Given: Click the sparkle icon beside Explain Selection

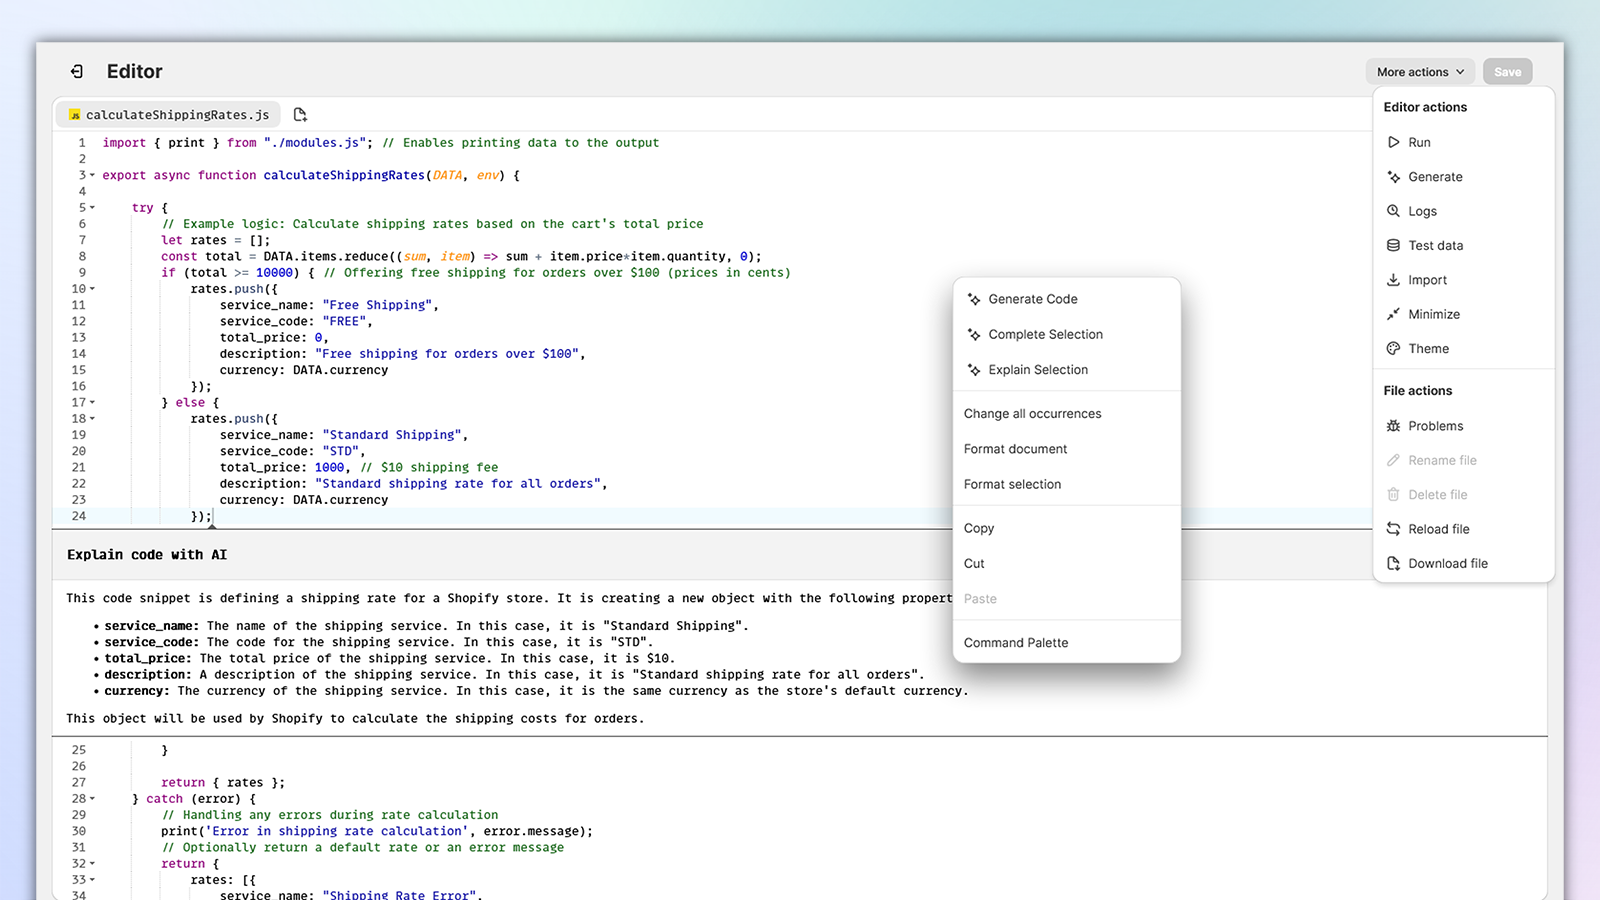Looking at the screenshot, I should coord(974,370).
